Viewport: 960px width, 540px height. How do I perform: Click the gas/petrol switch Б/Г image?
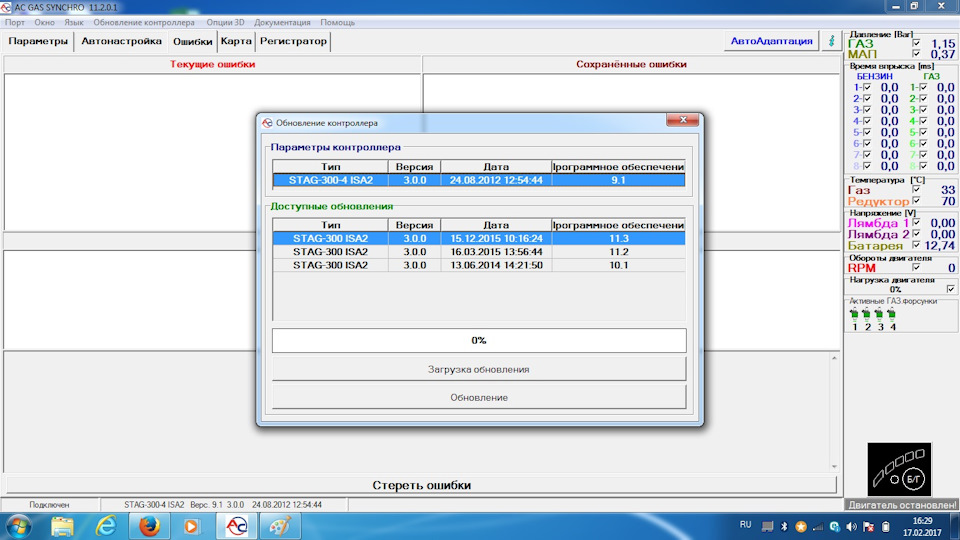point(899,470)
